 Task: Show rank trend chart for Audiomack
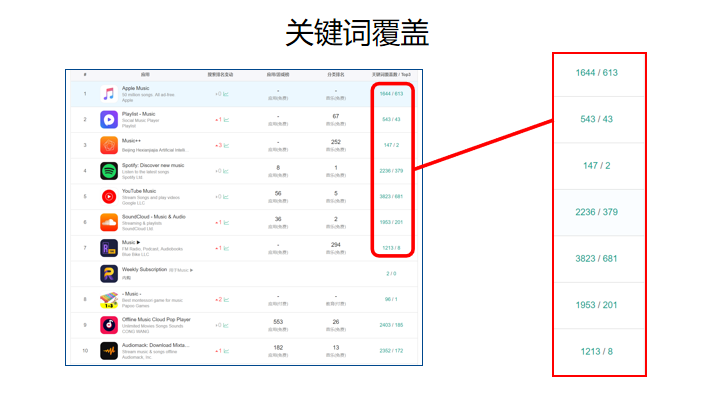coord(226,351)
